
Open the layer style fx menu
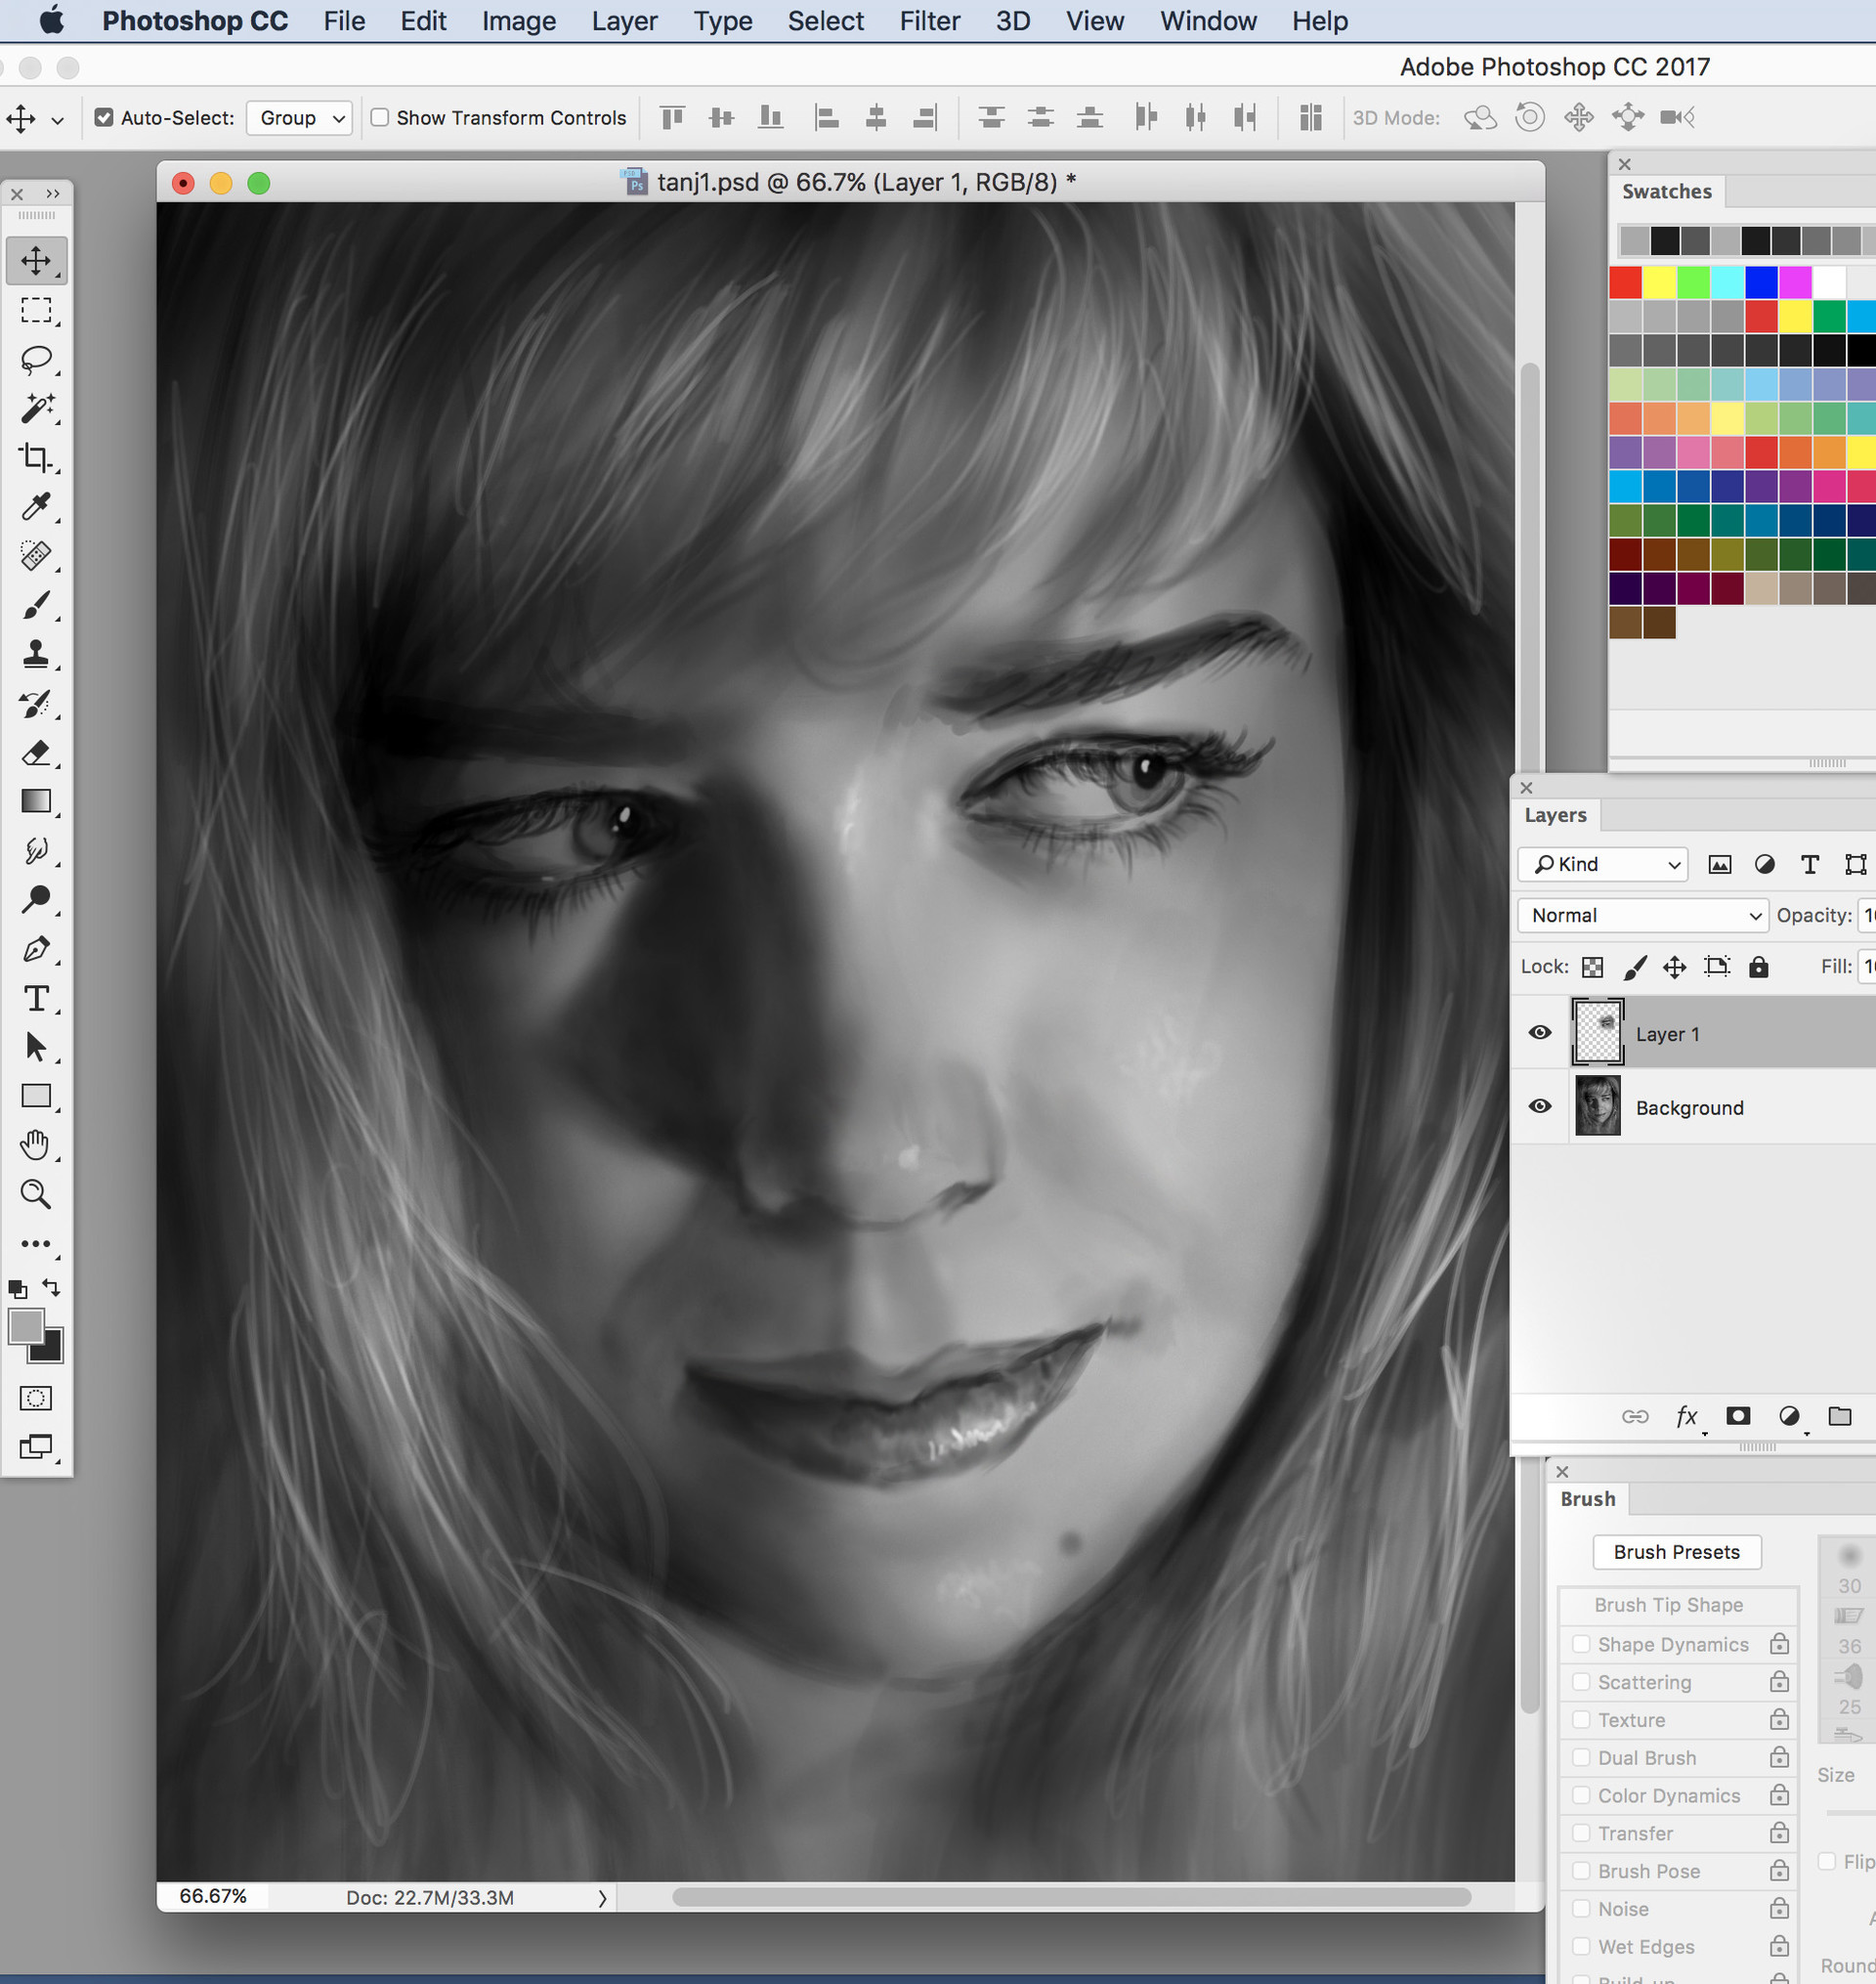[1687, 1415]
